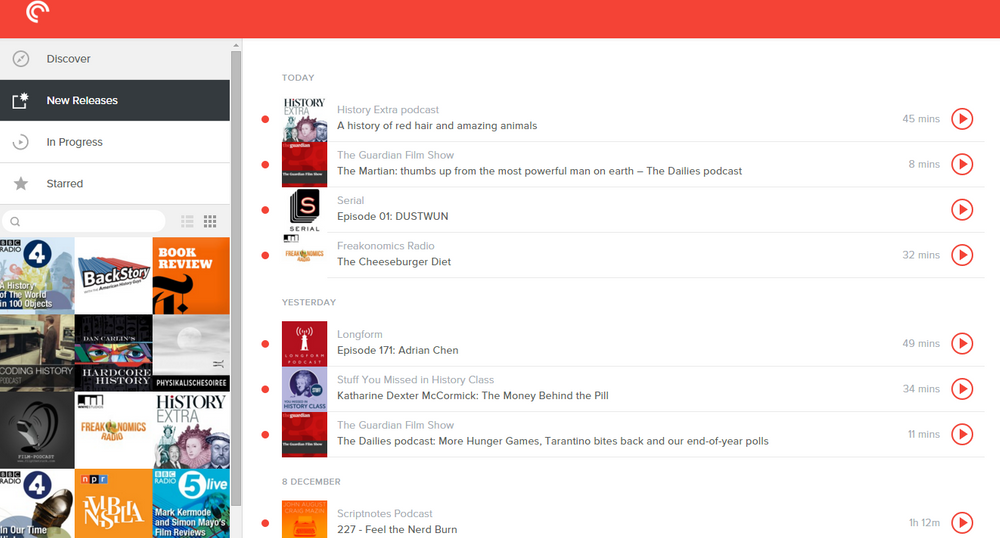The width and height of the screenshot is (1000, 538).
Task: Play the History Extra red hair episode
Action: [961, 119]
